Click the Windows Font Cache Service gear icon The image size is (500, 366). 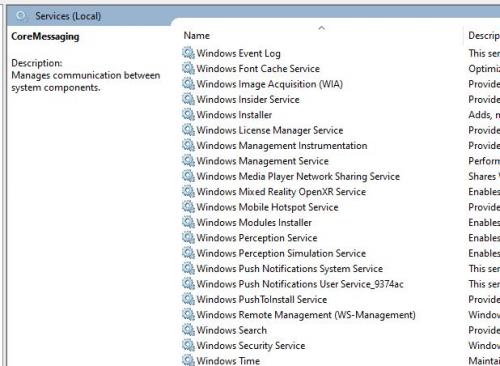[x=188, y=68]
